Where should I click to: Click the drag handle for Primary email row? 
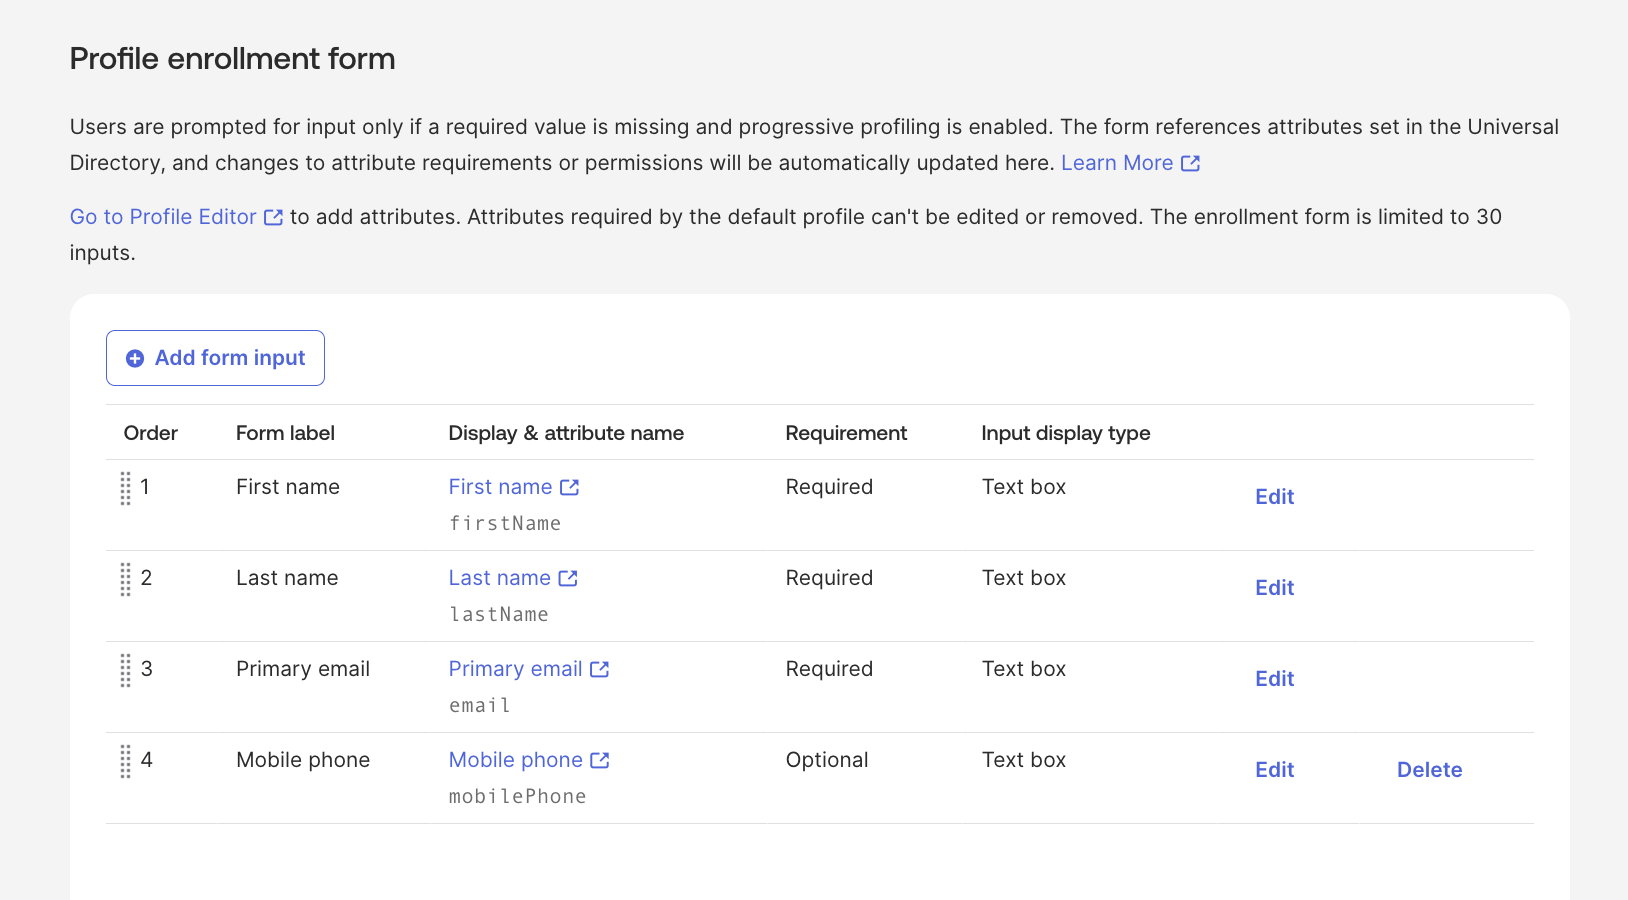coord(125,670)
